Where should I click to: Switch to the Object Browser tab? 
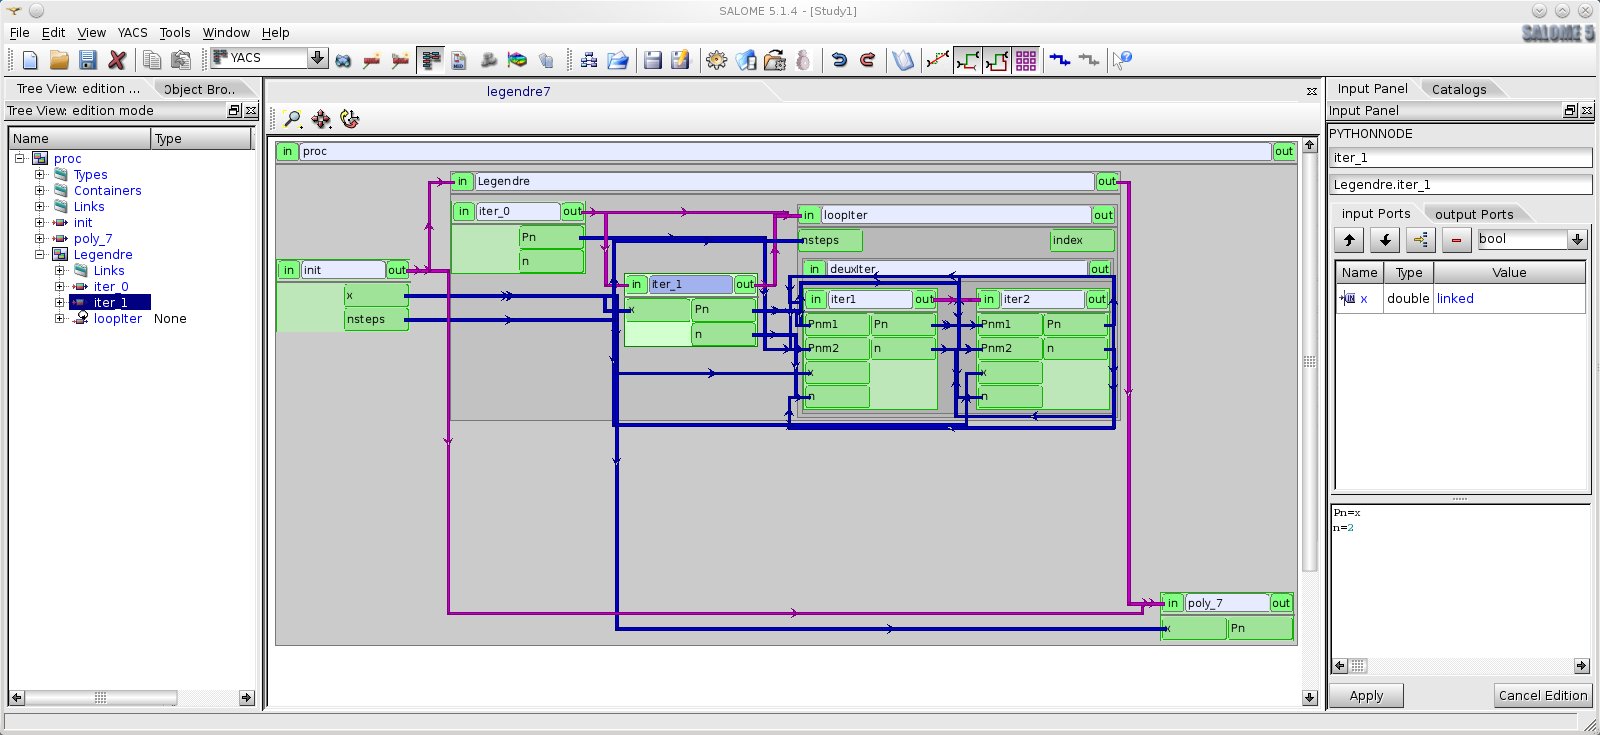click(x=200, y=89)
